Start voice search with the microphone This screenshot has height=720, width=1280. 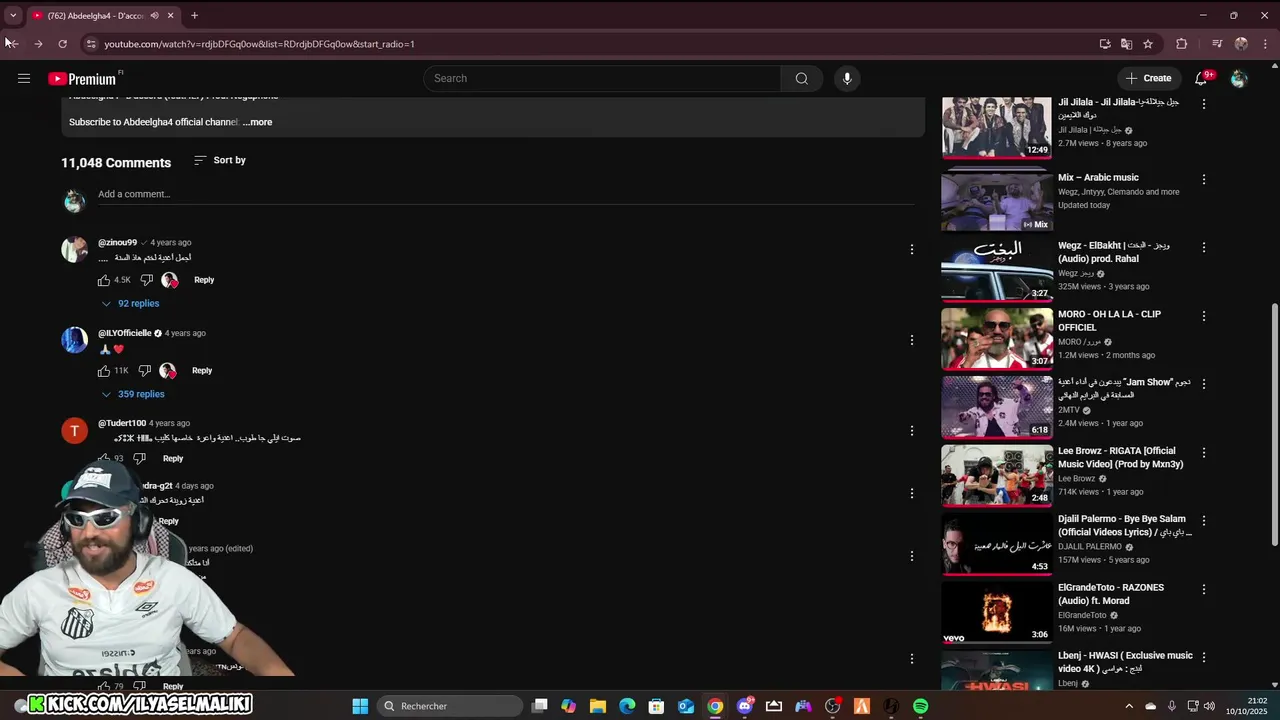847,78
